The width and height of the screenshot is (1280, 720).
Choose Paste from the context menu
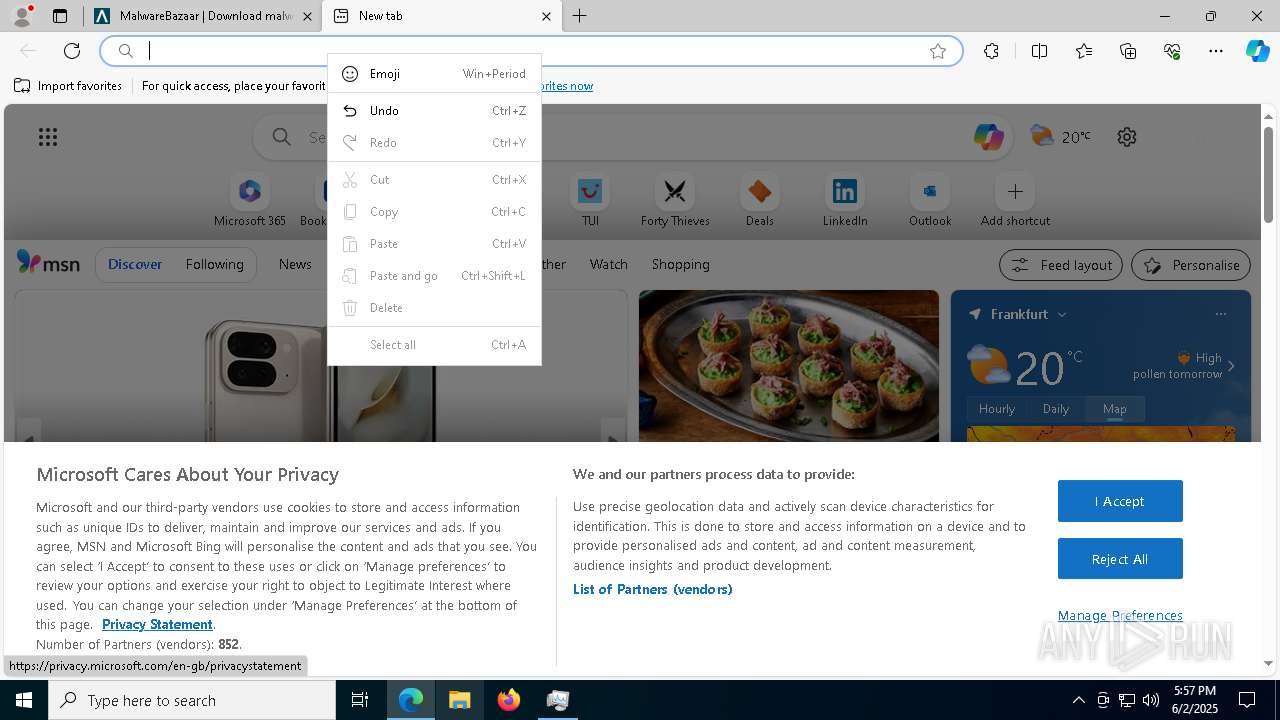434,244
